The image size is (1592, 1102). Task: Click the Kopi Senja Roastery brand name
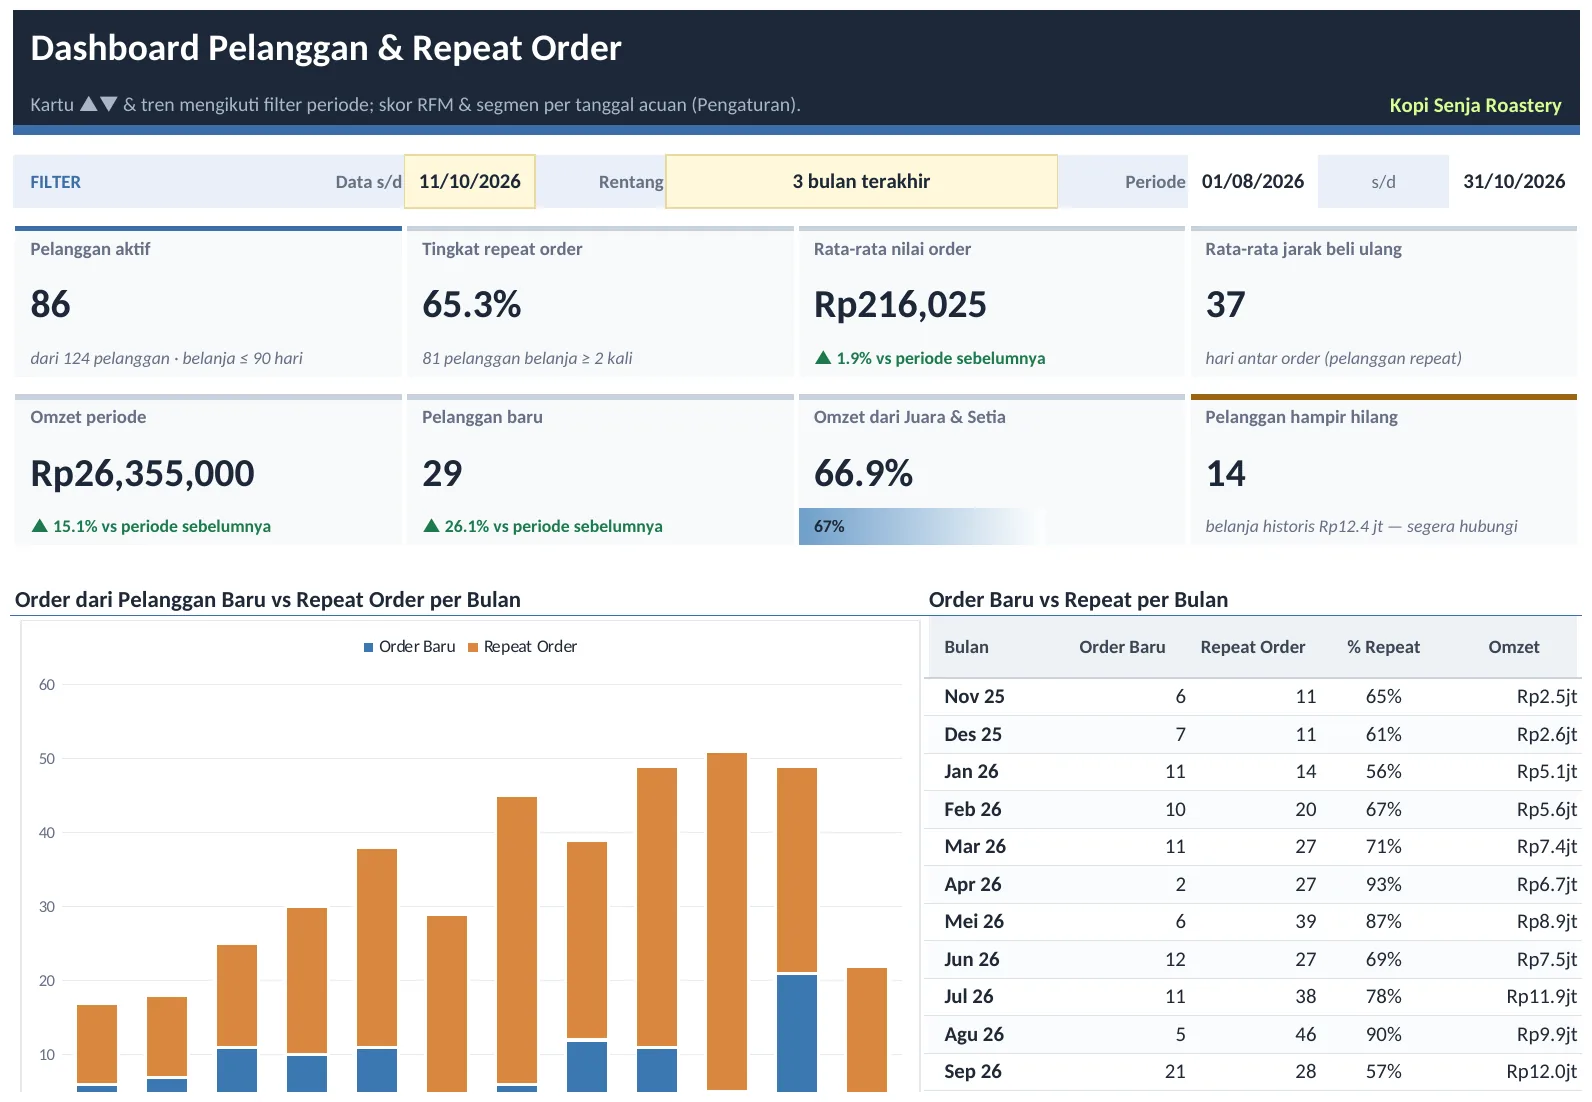point(1475,105)
